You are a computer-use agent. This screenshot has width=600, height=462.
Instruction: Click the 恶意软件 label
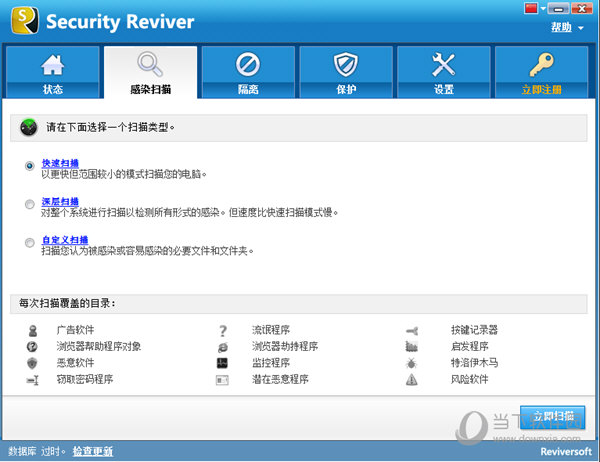coord(75,363)
